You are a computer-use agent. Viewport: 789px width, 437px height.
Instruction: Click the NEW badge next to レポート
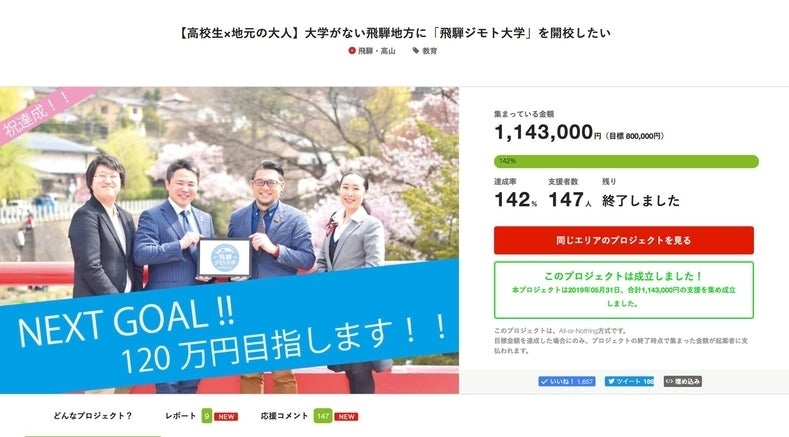click(x=226, y=417)
